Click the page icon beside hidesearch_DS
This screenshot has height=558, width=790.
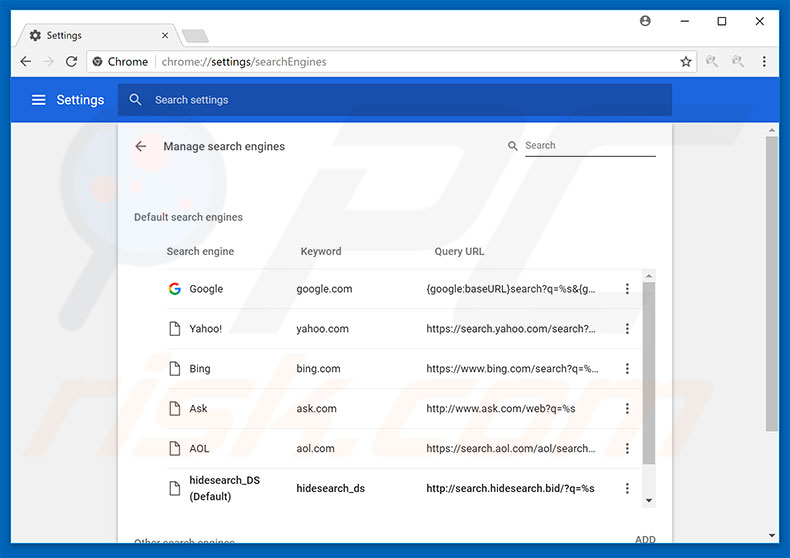click(x=175, y=488)
